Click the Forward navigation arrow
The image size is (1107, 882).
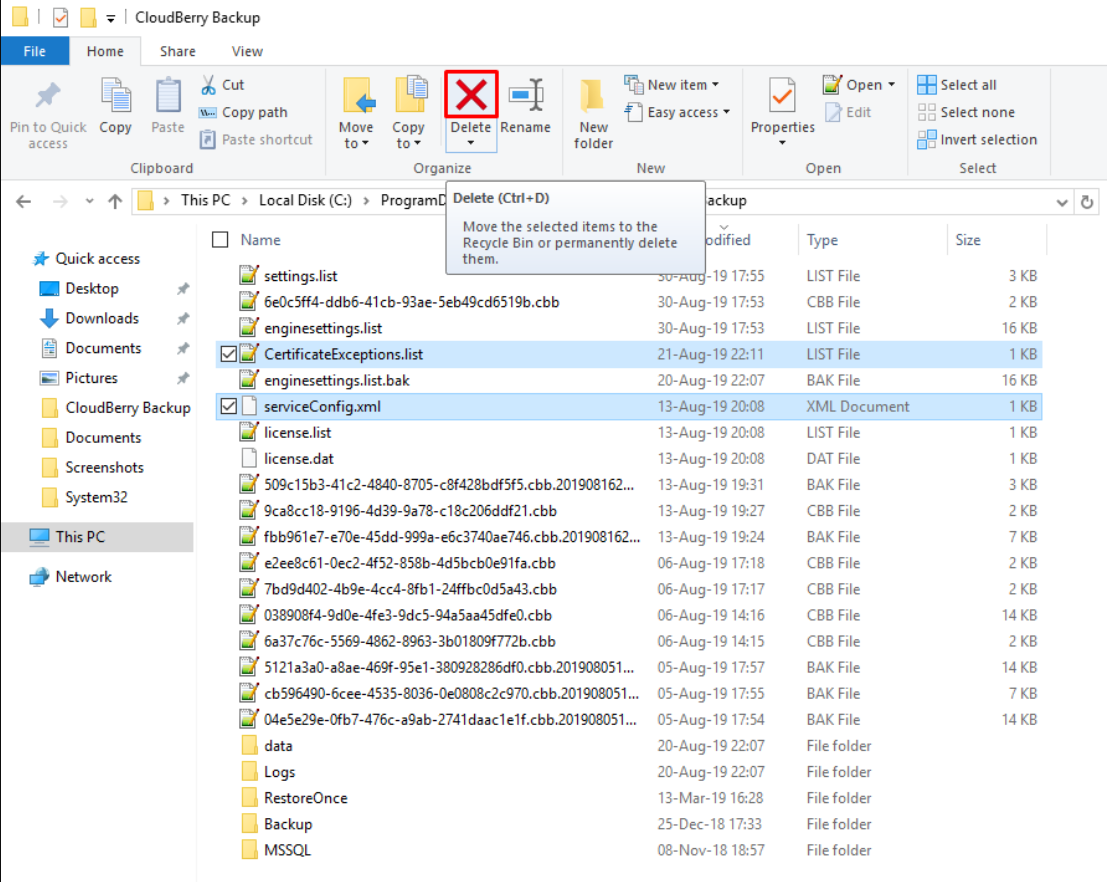[61, 202]
